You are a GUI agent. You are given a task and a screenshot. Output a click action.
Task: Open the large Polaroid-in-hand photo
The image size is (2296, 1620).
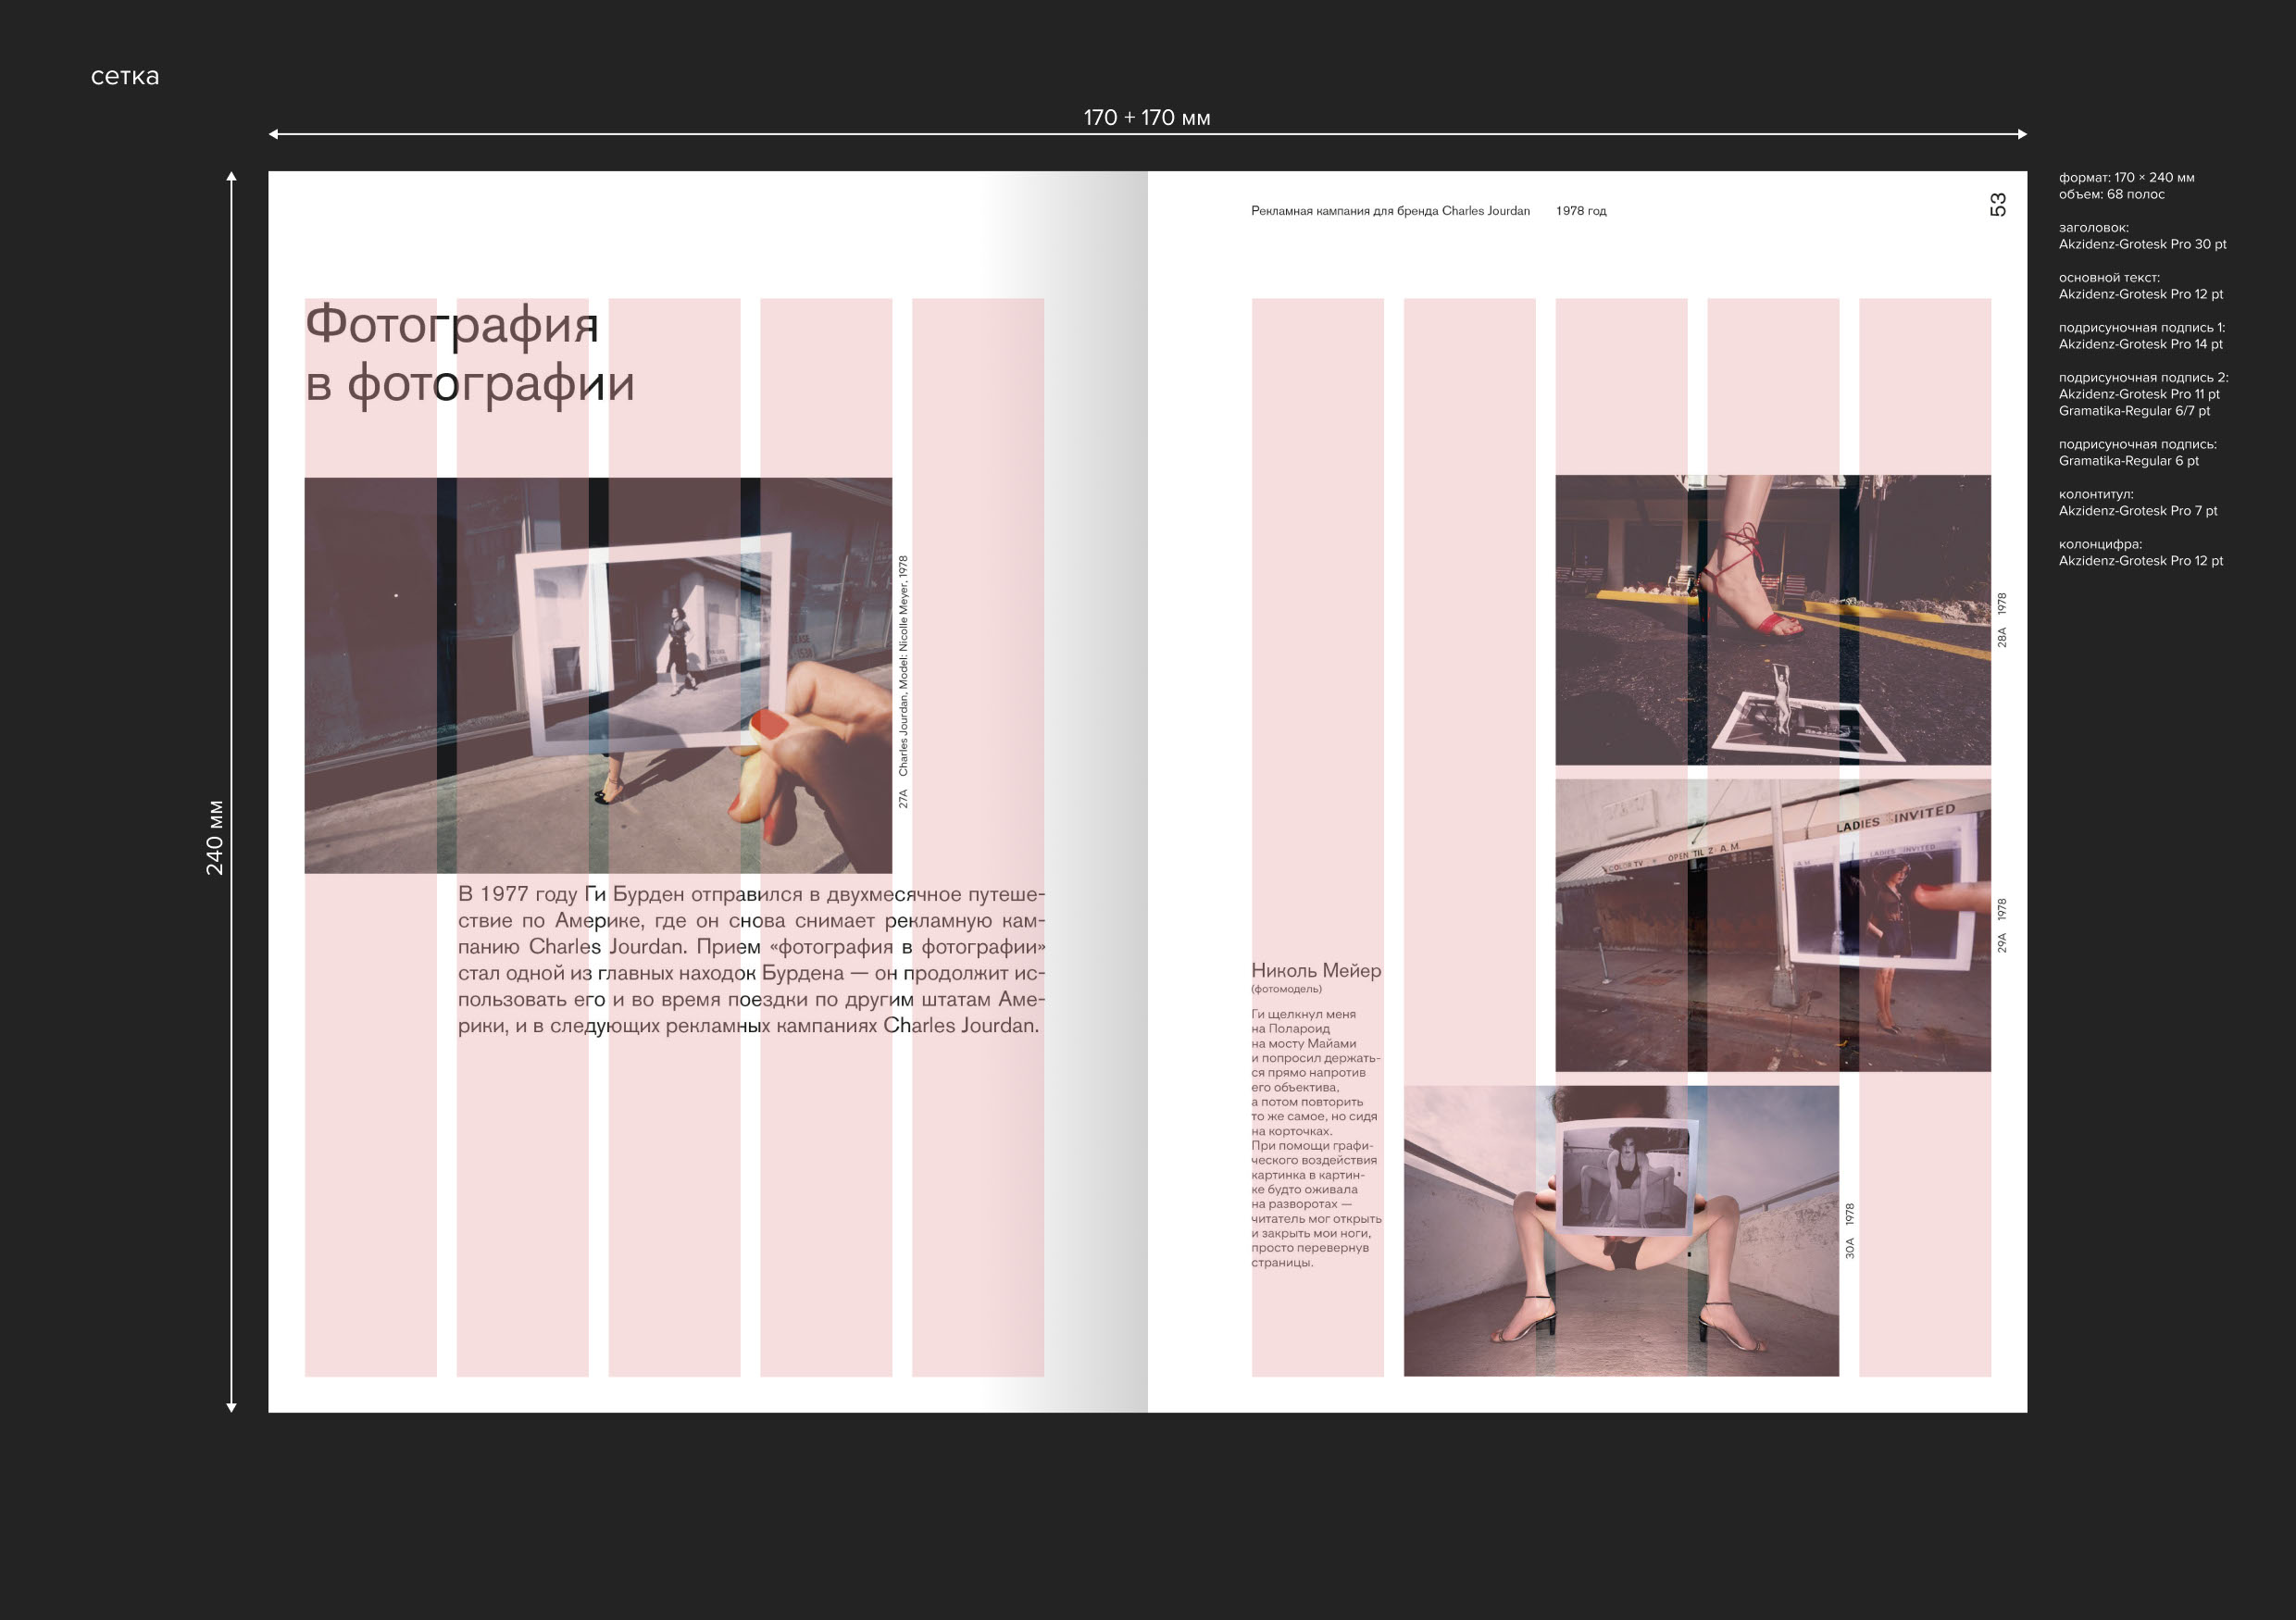tap(598, 675)
